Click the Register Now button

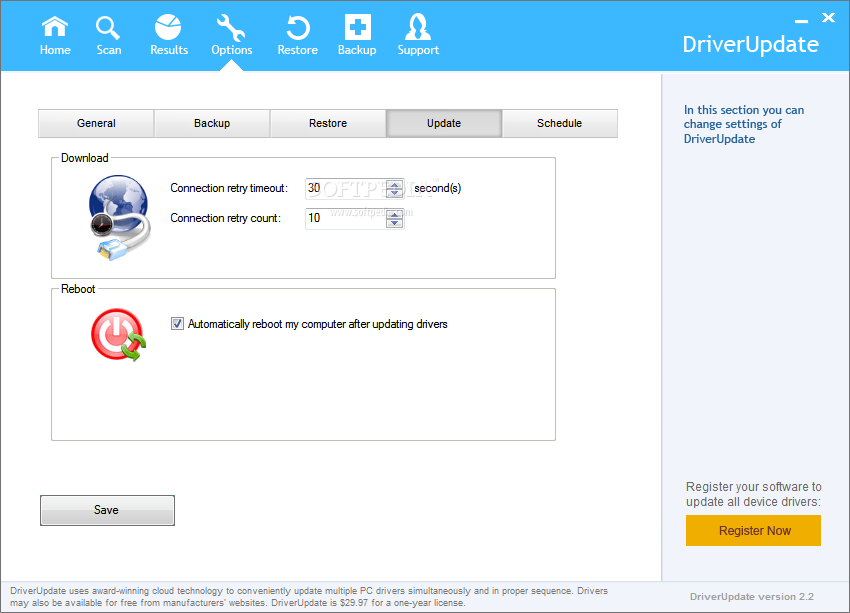[x=753, y=531]
